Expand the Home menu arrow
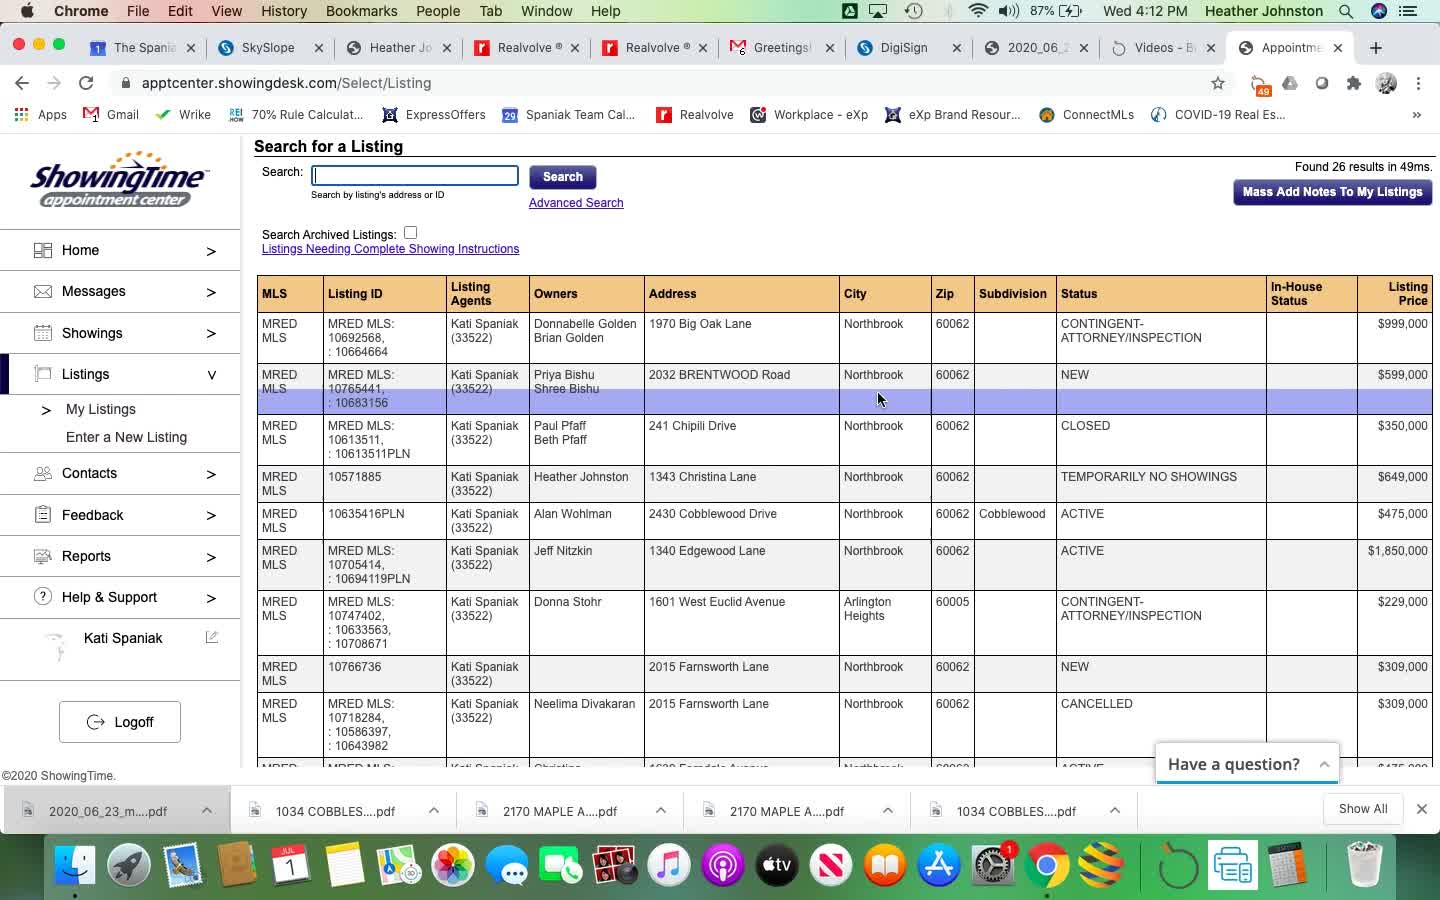Viewport: 1440px width, 900px height. tap(211, 251)
